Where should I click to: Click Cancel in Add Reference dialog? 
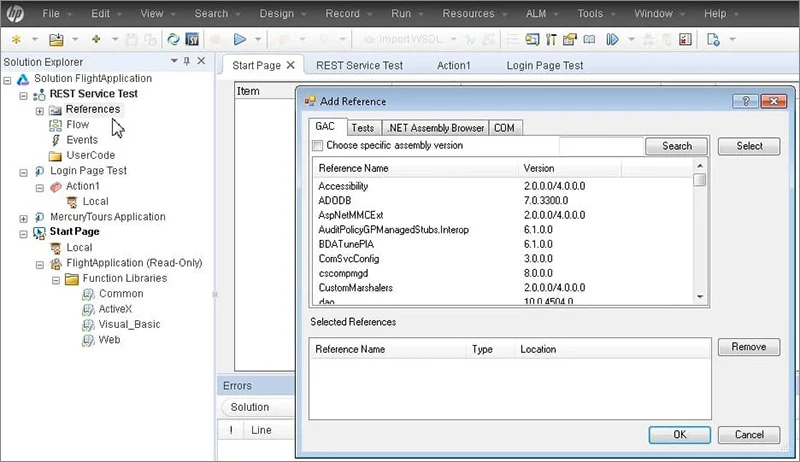pos(749,435)
